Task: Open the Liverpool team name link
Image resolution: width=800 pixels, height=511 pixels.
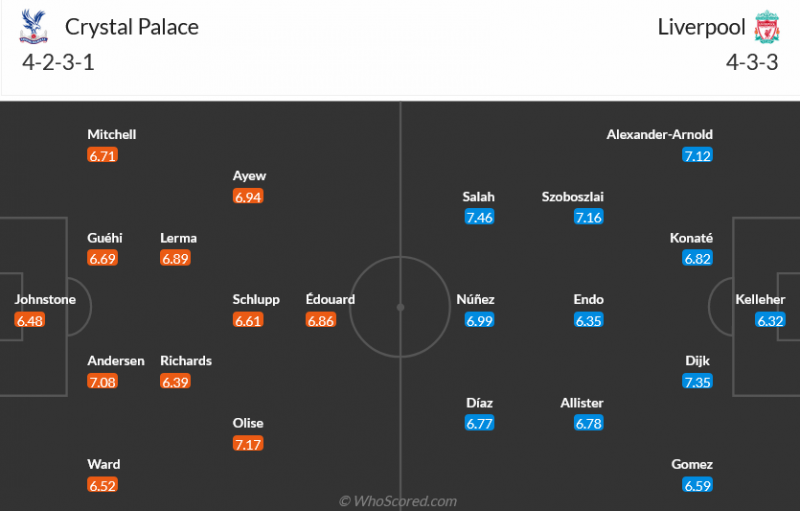Action: [702, 27]
